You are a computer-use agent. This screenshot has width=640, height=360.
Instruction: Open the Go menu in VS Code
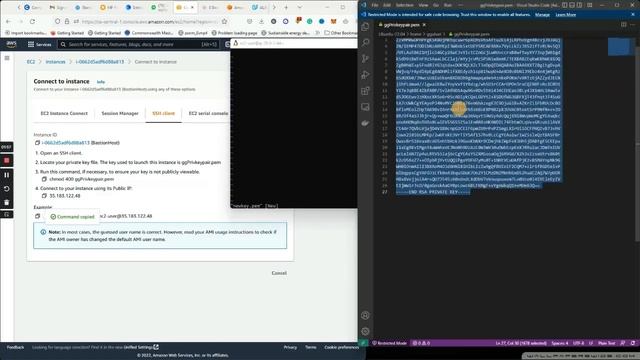pyautogui.click(x=436, y=5)
